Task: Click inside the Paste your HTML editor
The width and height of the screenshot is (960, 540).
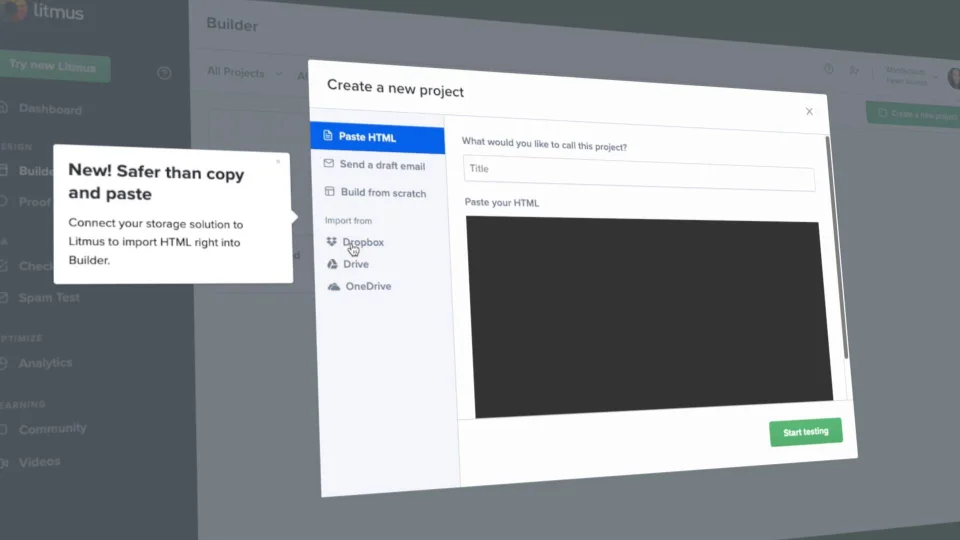Action: click(648, 315)
